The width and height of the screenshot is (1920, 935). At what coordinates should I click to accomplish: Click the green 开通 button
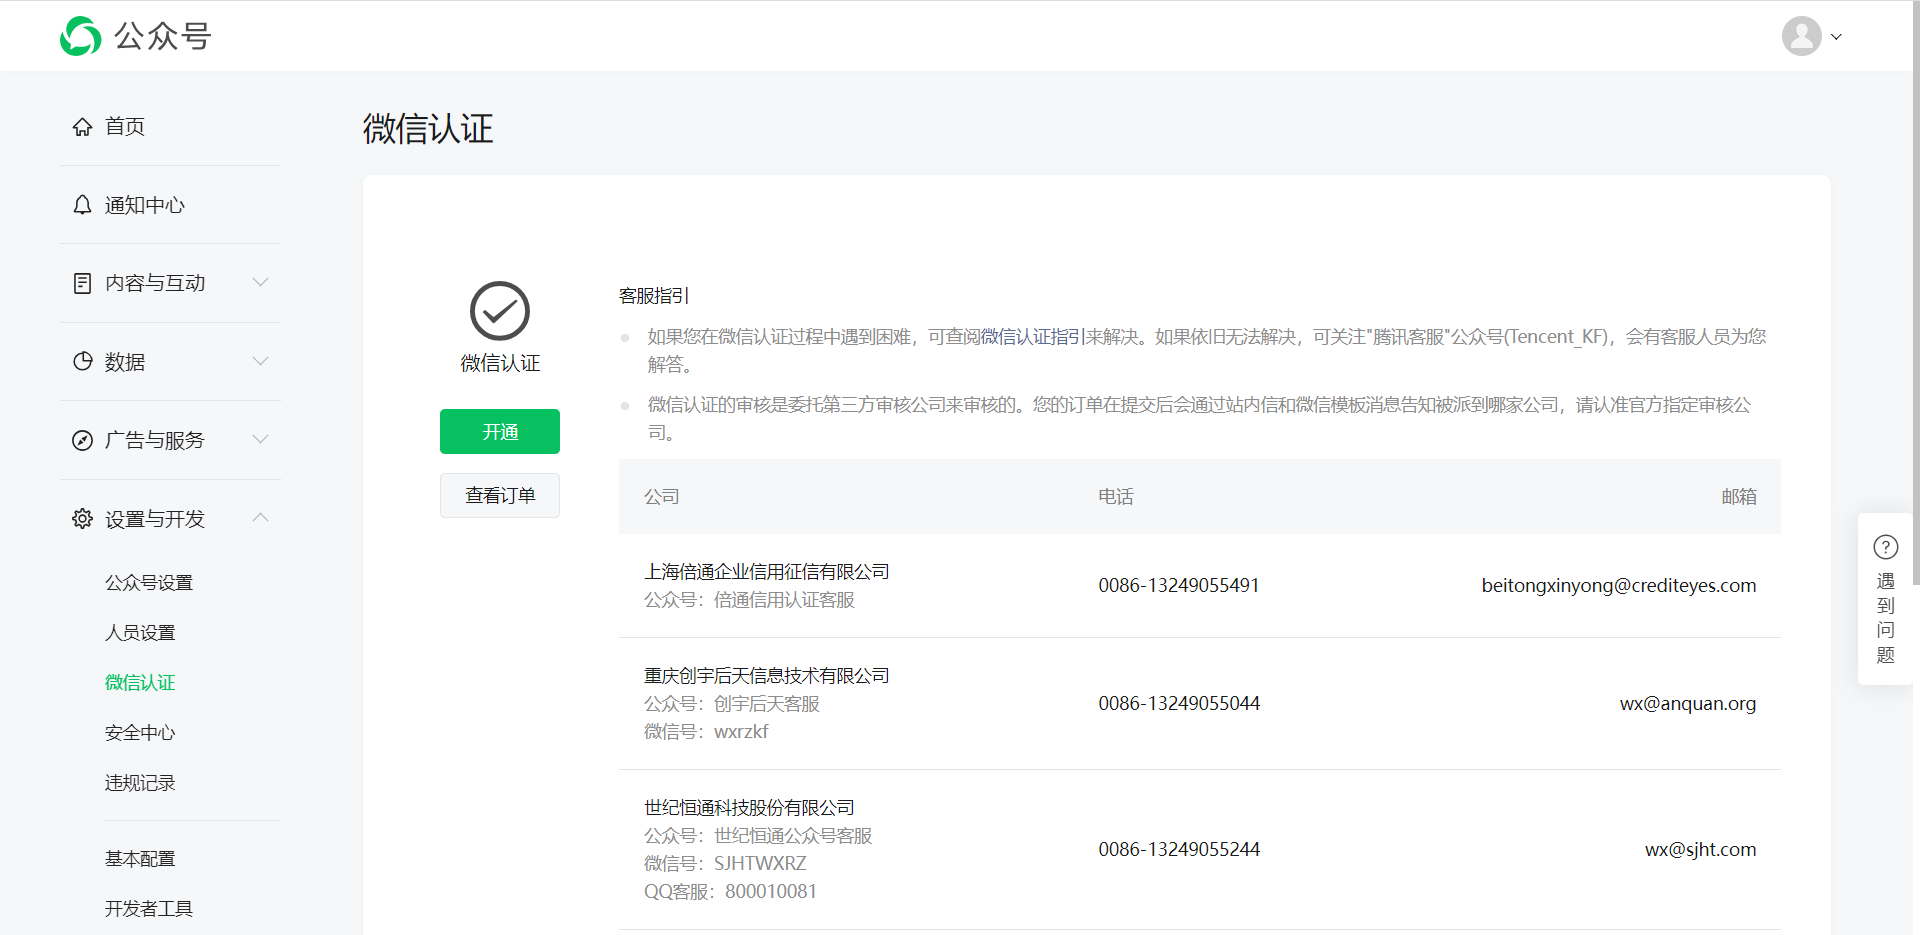500,431
